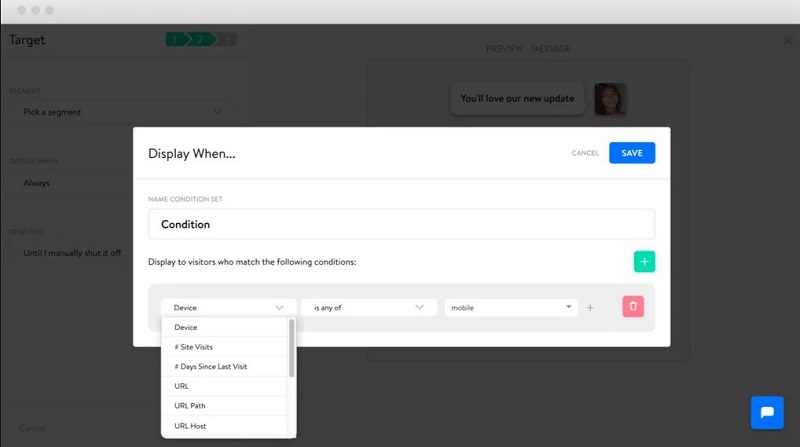
Task: Save the Display When condition set
Action: (x=632, y=153)
